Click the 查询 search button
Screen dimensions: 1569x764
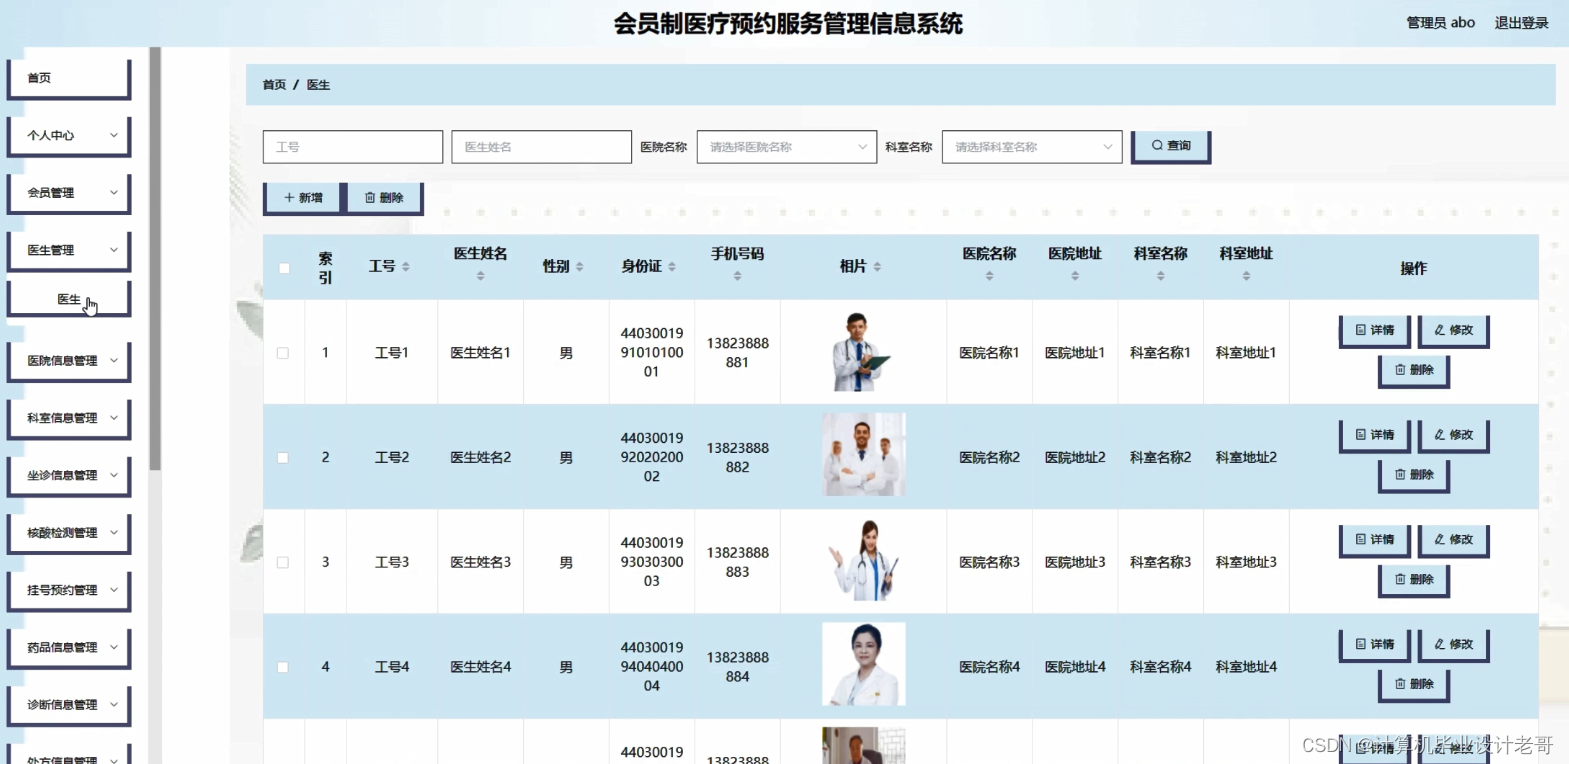coord(1171,146)
